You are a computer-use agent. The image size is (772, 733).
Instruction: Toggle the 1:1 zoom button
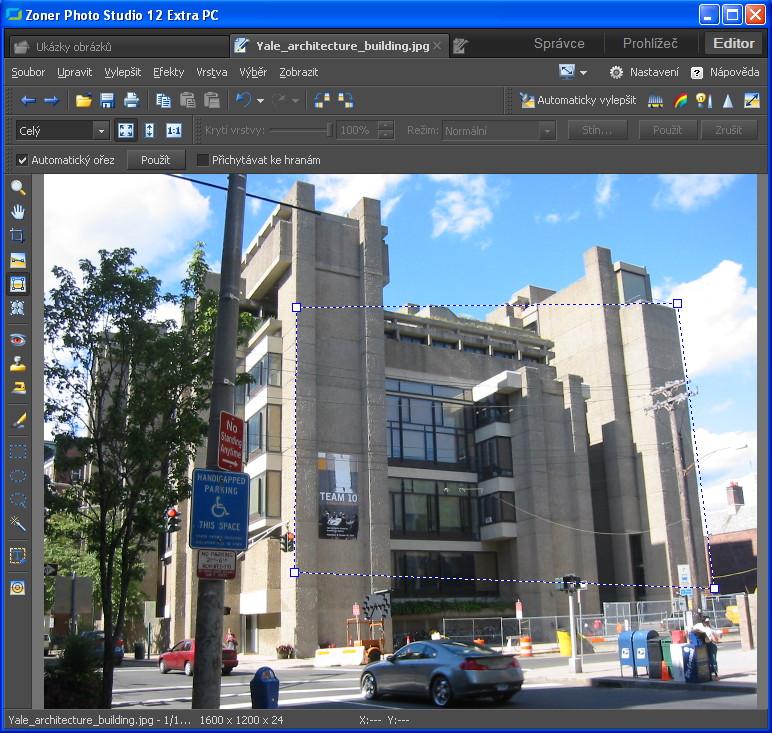[174, 131]
